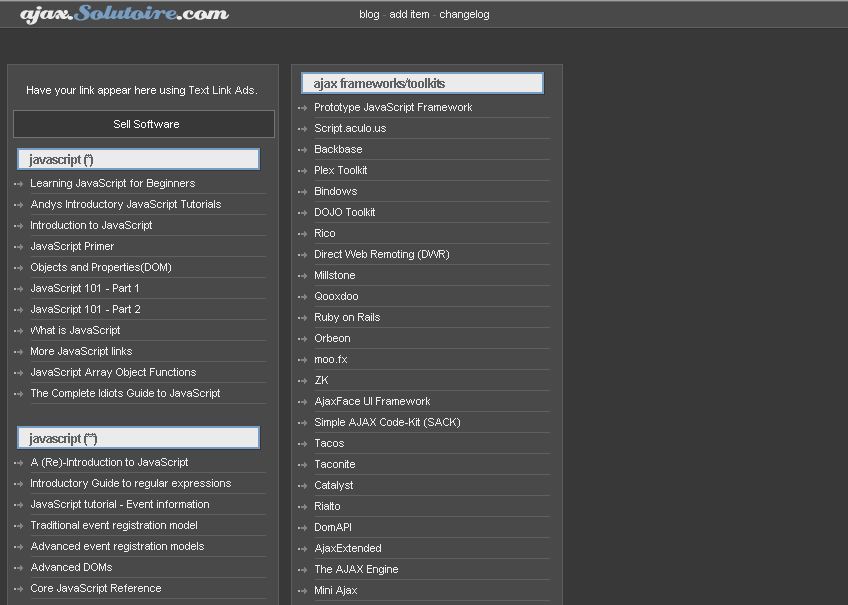Viewport: 848px width, 605px height.
Task: Open Advanced DOMs link
Action: pyautogui.click(x=71, y=567)
